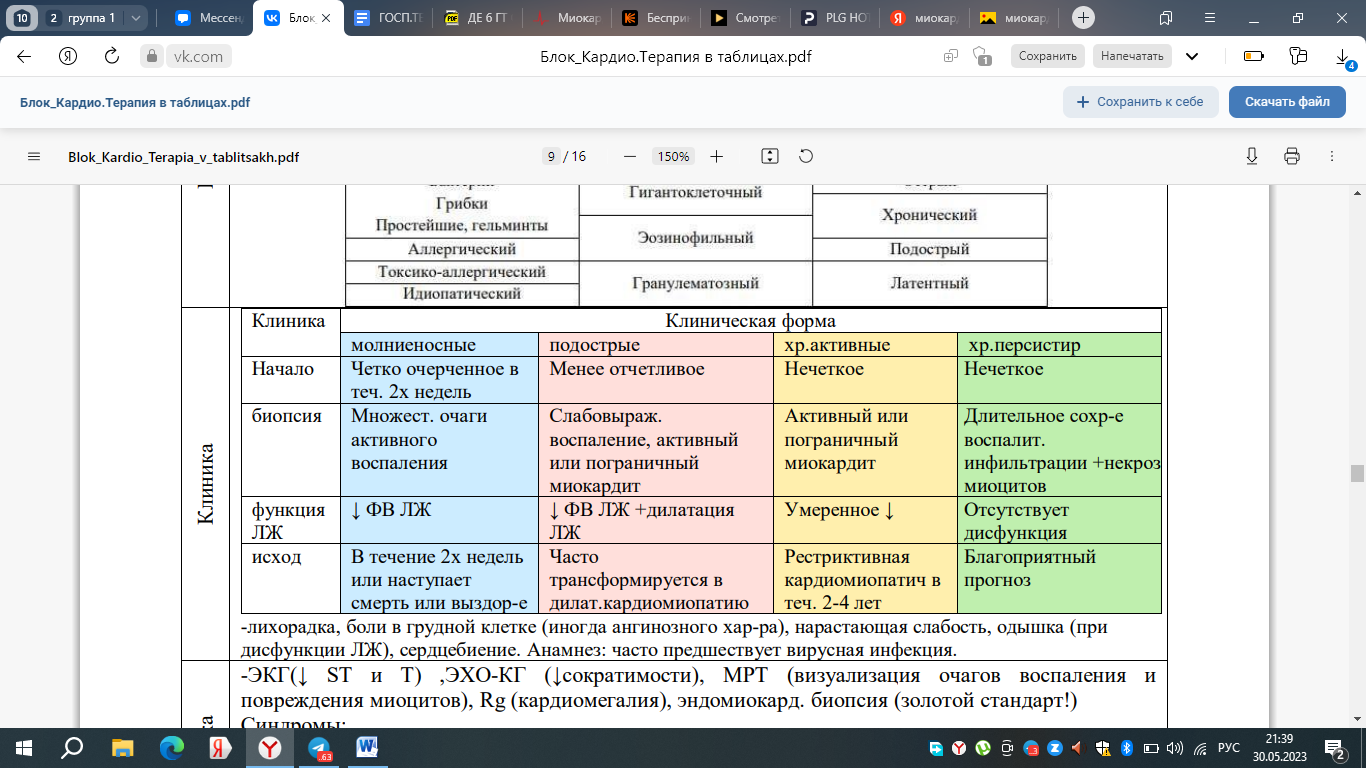Open Telegram from the taskbar
The image size is (1366, 768).
(319, 747)
